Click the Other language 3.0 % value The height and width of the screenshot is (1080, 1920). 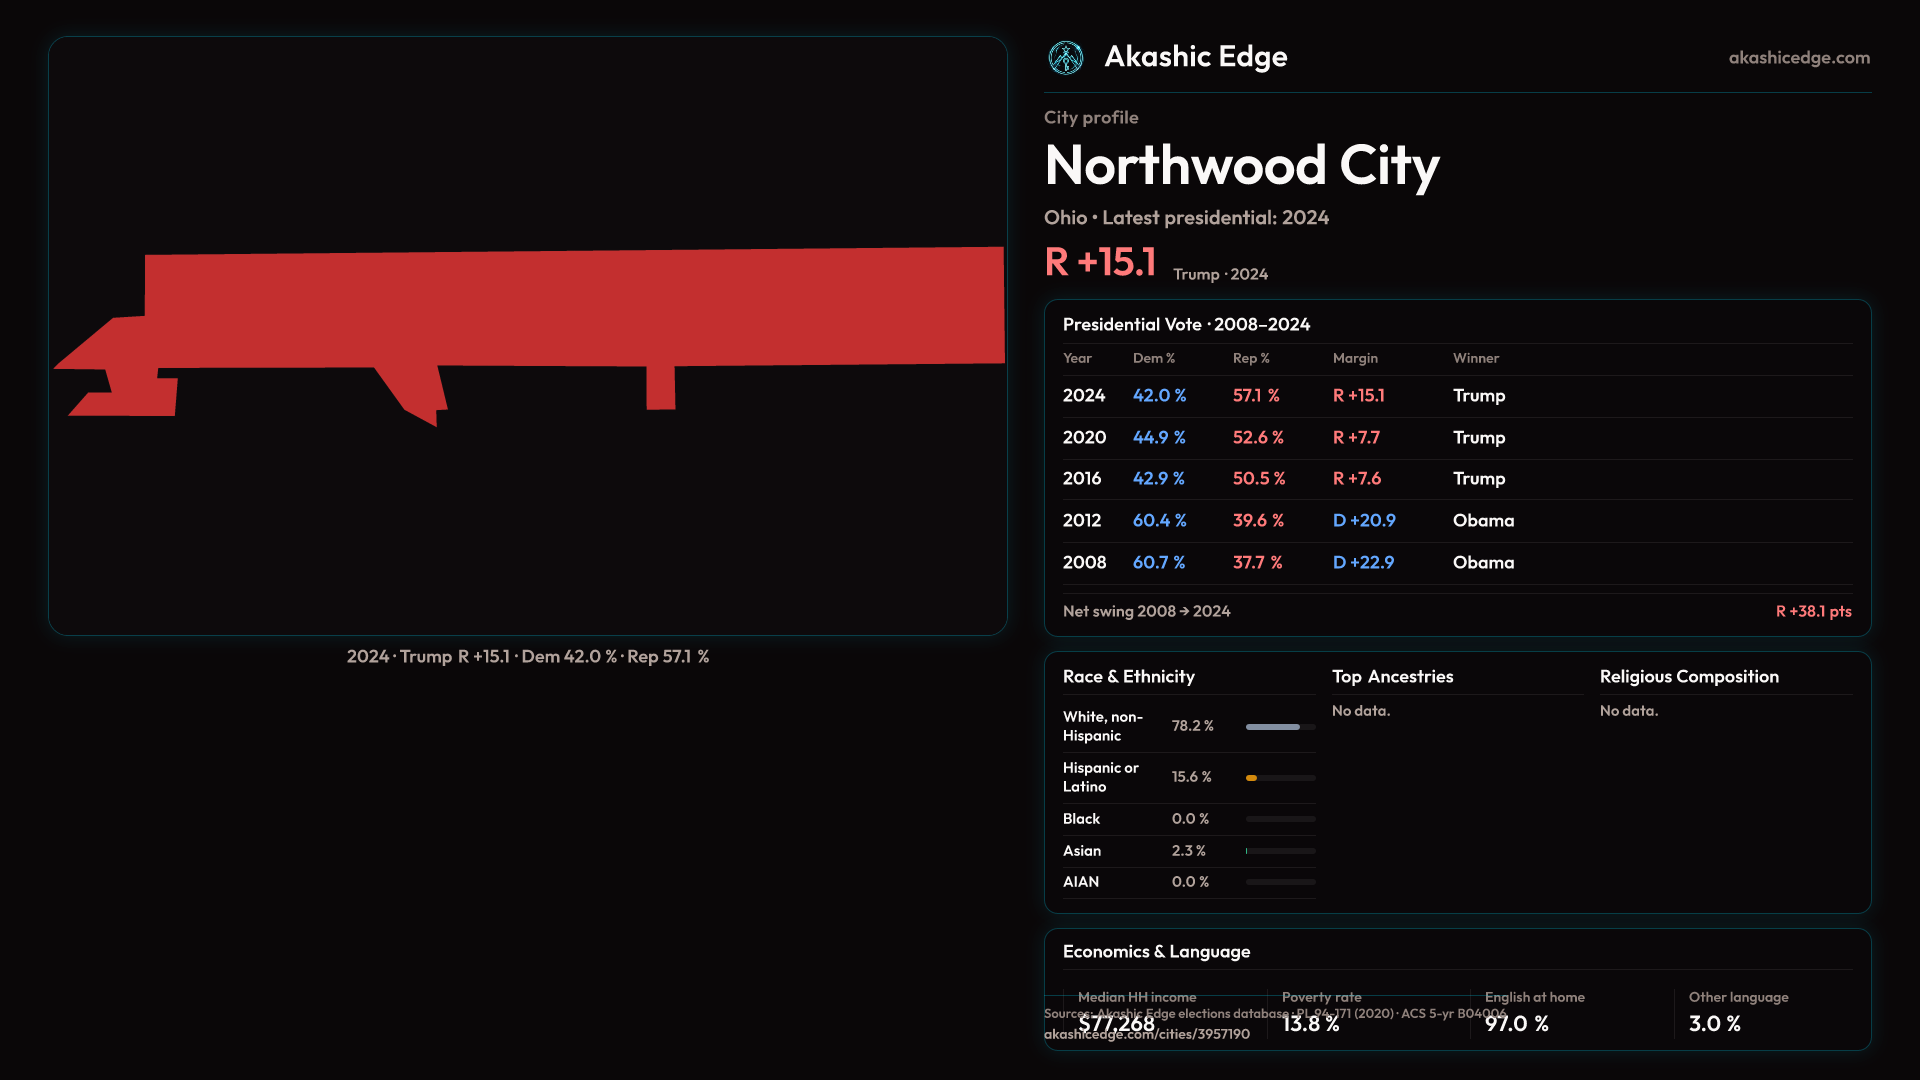pyautogui.click(x=1714, y=1024)
